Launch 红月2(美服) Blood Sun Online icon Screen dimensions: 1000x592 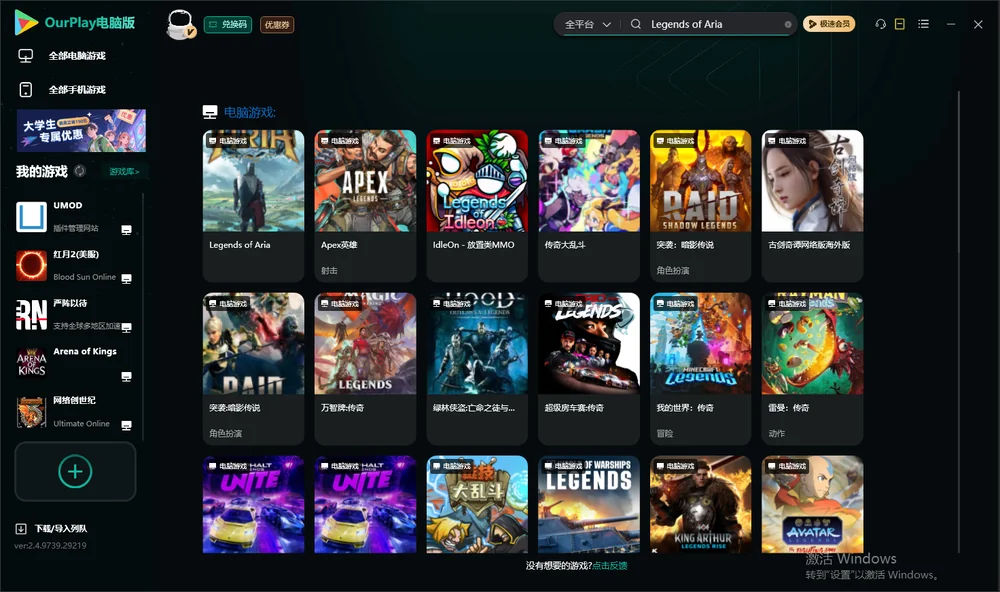pyautogui.click(x=31, y=266)
